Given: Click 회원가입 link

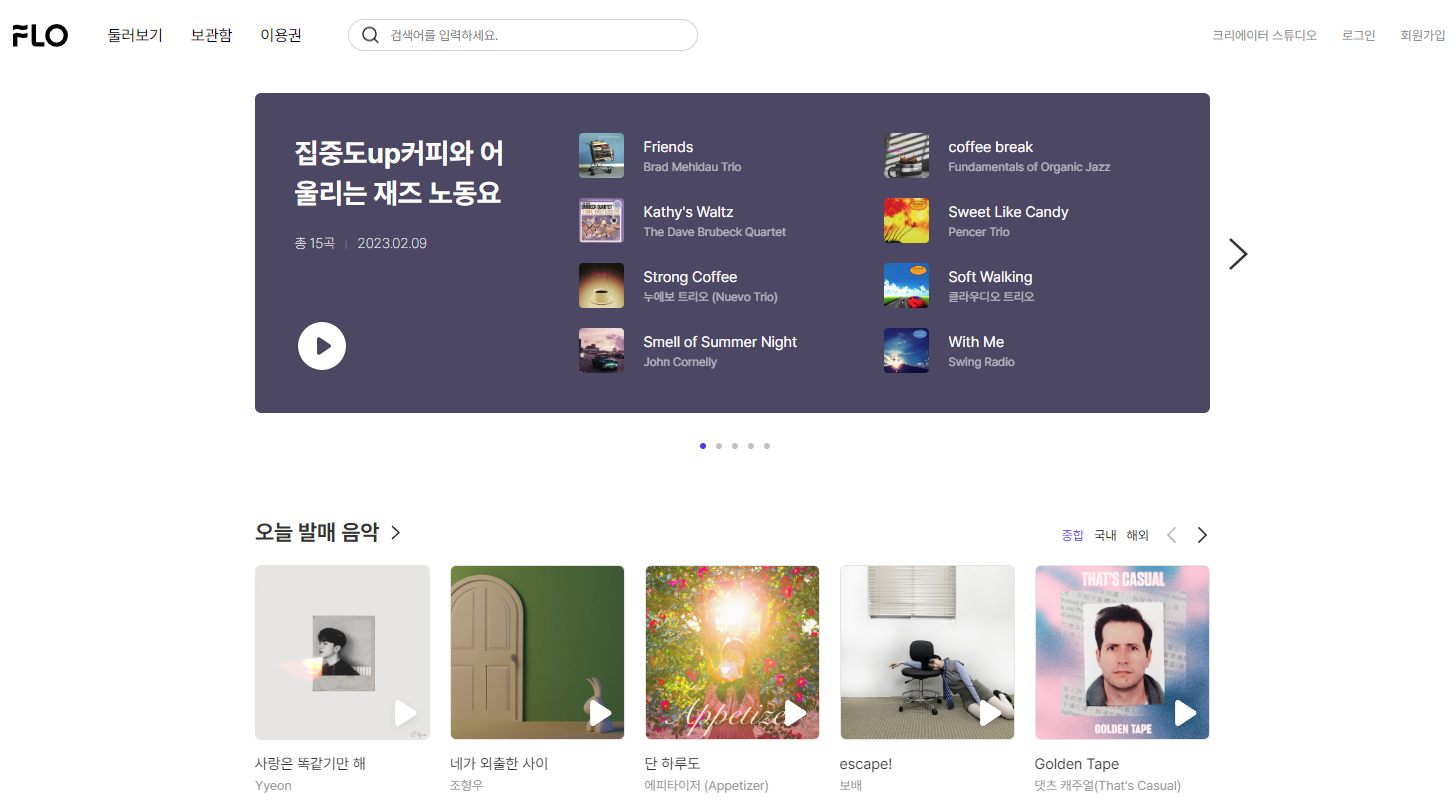Looking at the screenshot, I should 1423,35.
